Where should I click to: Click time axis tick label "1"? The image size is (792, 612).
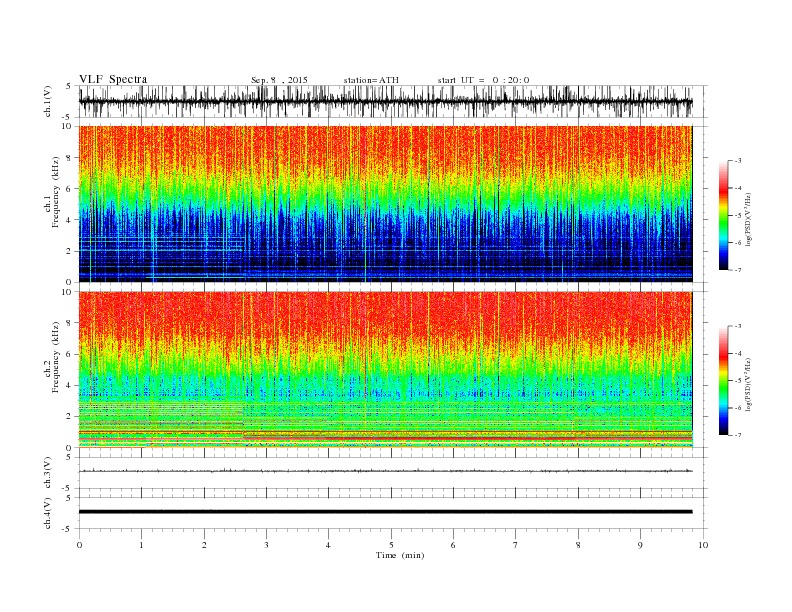[141, 545]
